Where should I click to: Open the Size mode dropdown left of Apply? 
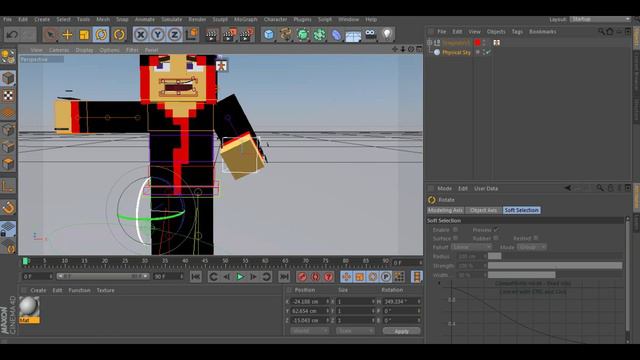click(x=355, y=331)
